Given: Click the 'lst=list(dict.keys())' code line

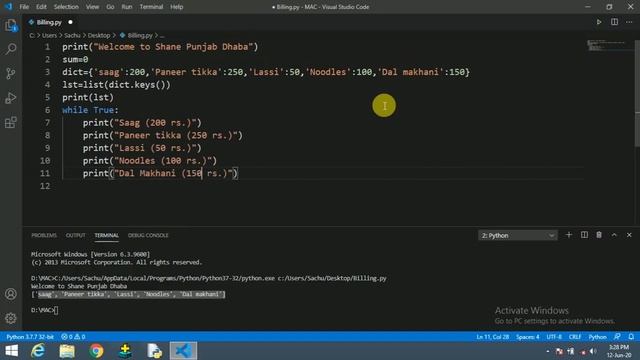Looking at the screenshot, I should click(116, 85).
